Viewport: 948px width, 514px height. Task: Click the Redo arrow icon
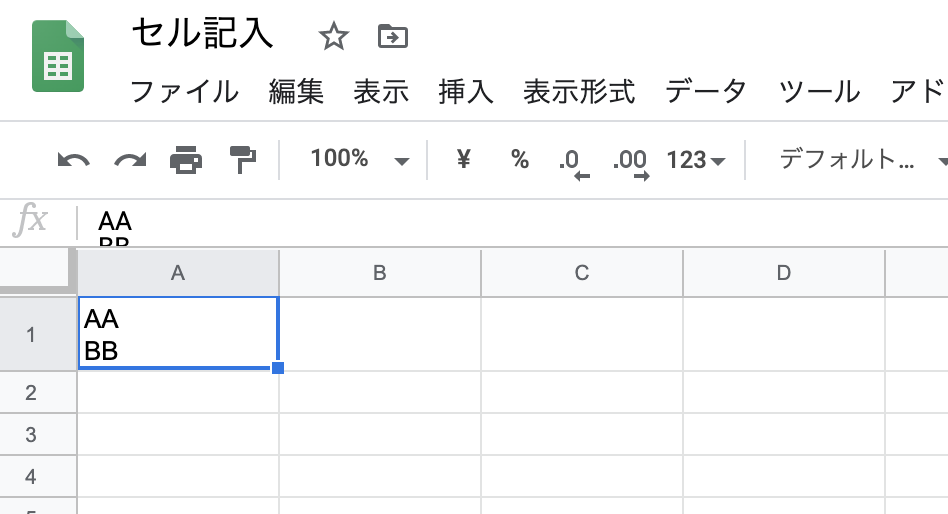tap(130, 160)
